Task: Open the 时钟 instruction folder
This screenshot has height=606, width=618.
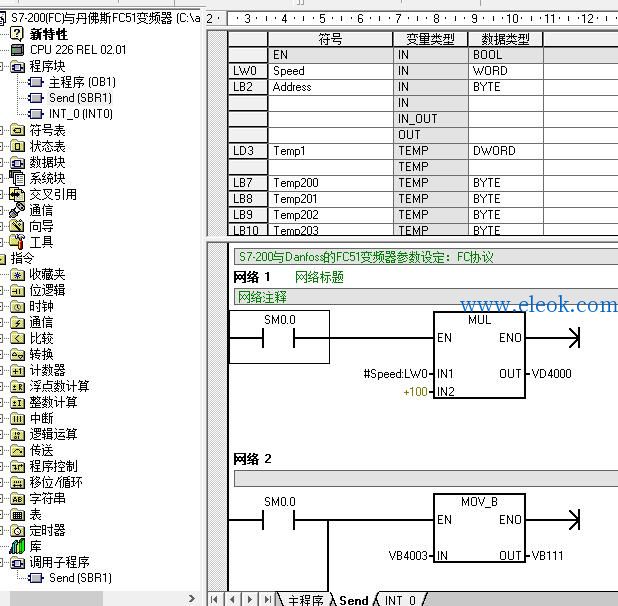Action: (17, 307)
